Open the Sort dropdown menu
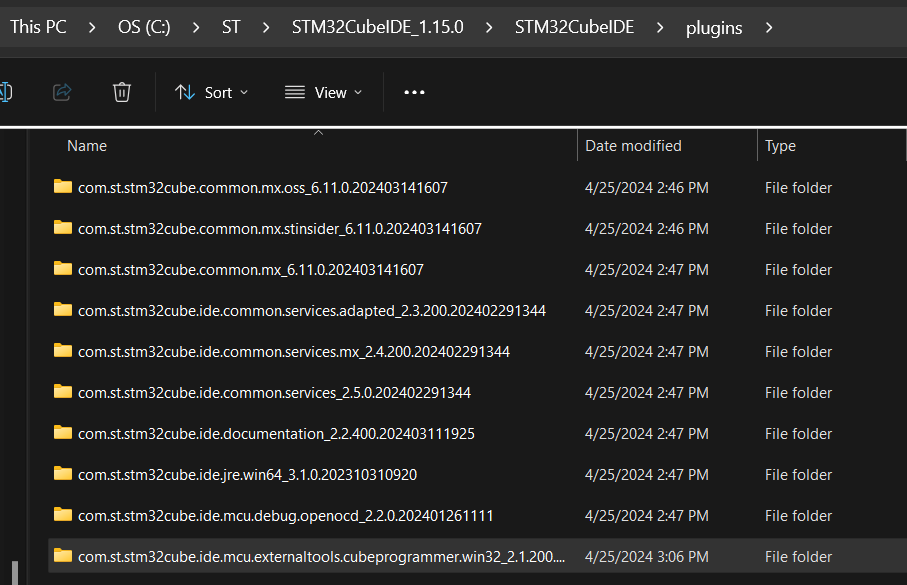Screen dimensions: 907x585 point(212,93)
